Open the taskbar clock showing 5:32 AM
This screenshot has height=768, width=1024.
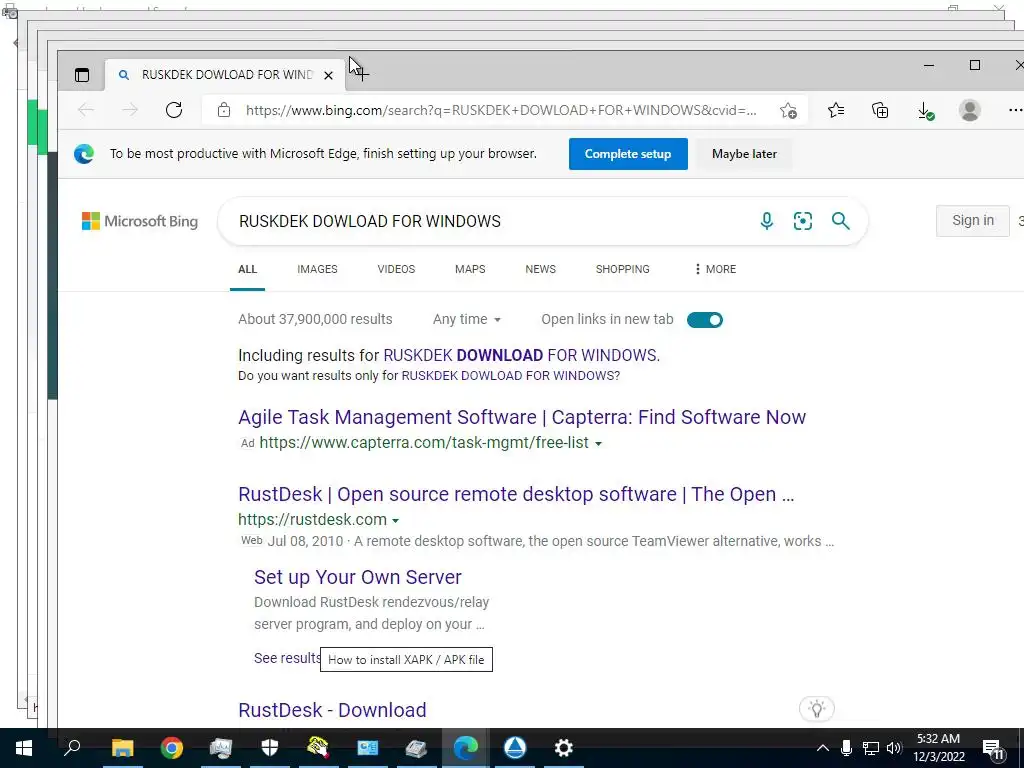[x=939, y=748]
